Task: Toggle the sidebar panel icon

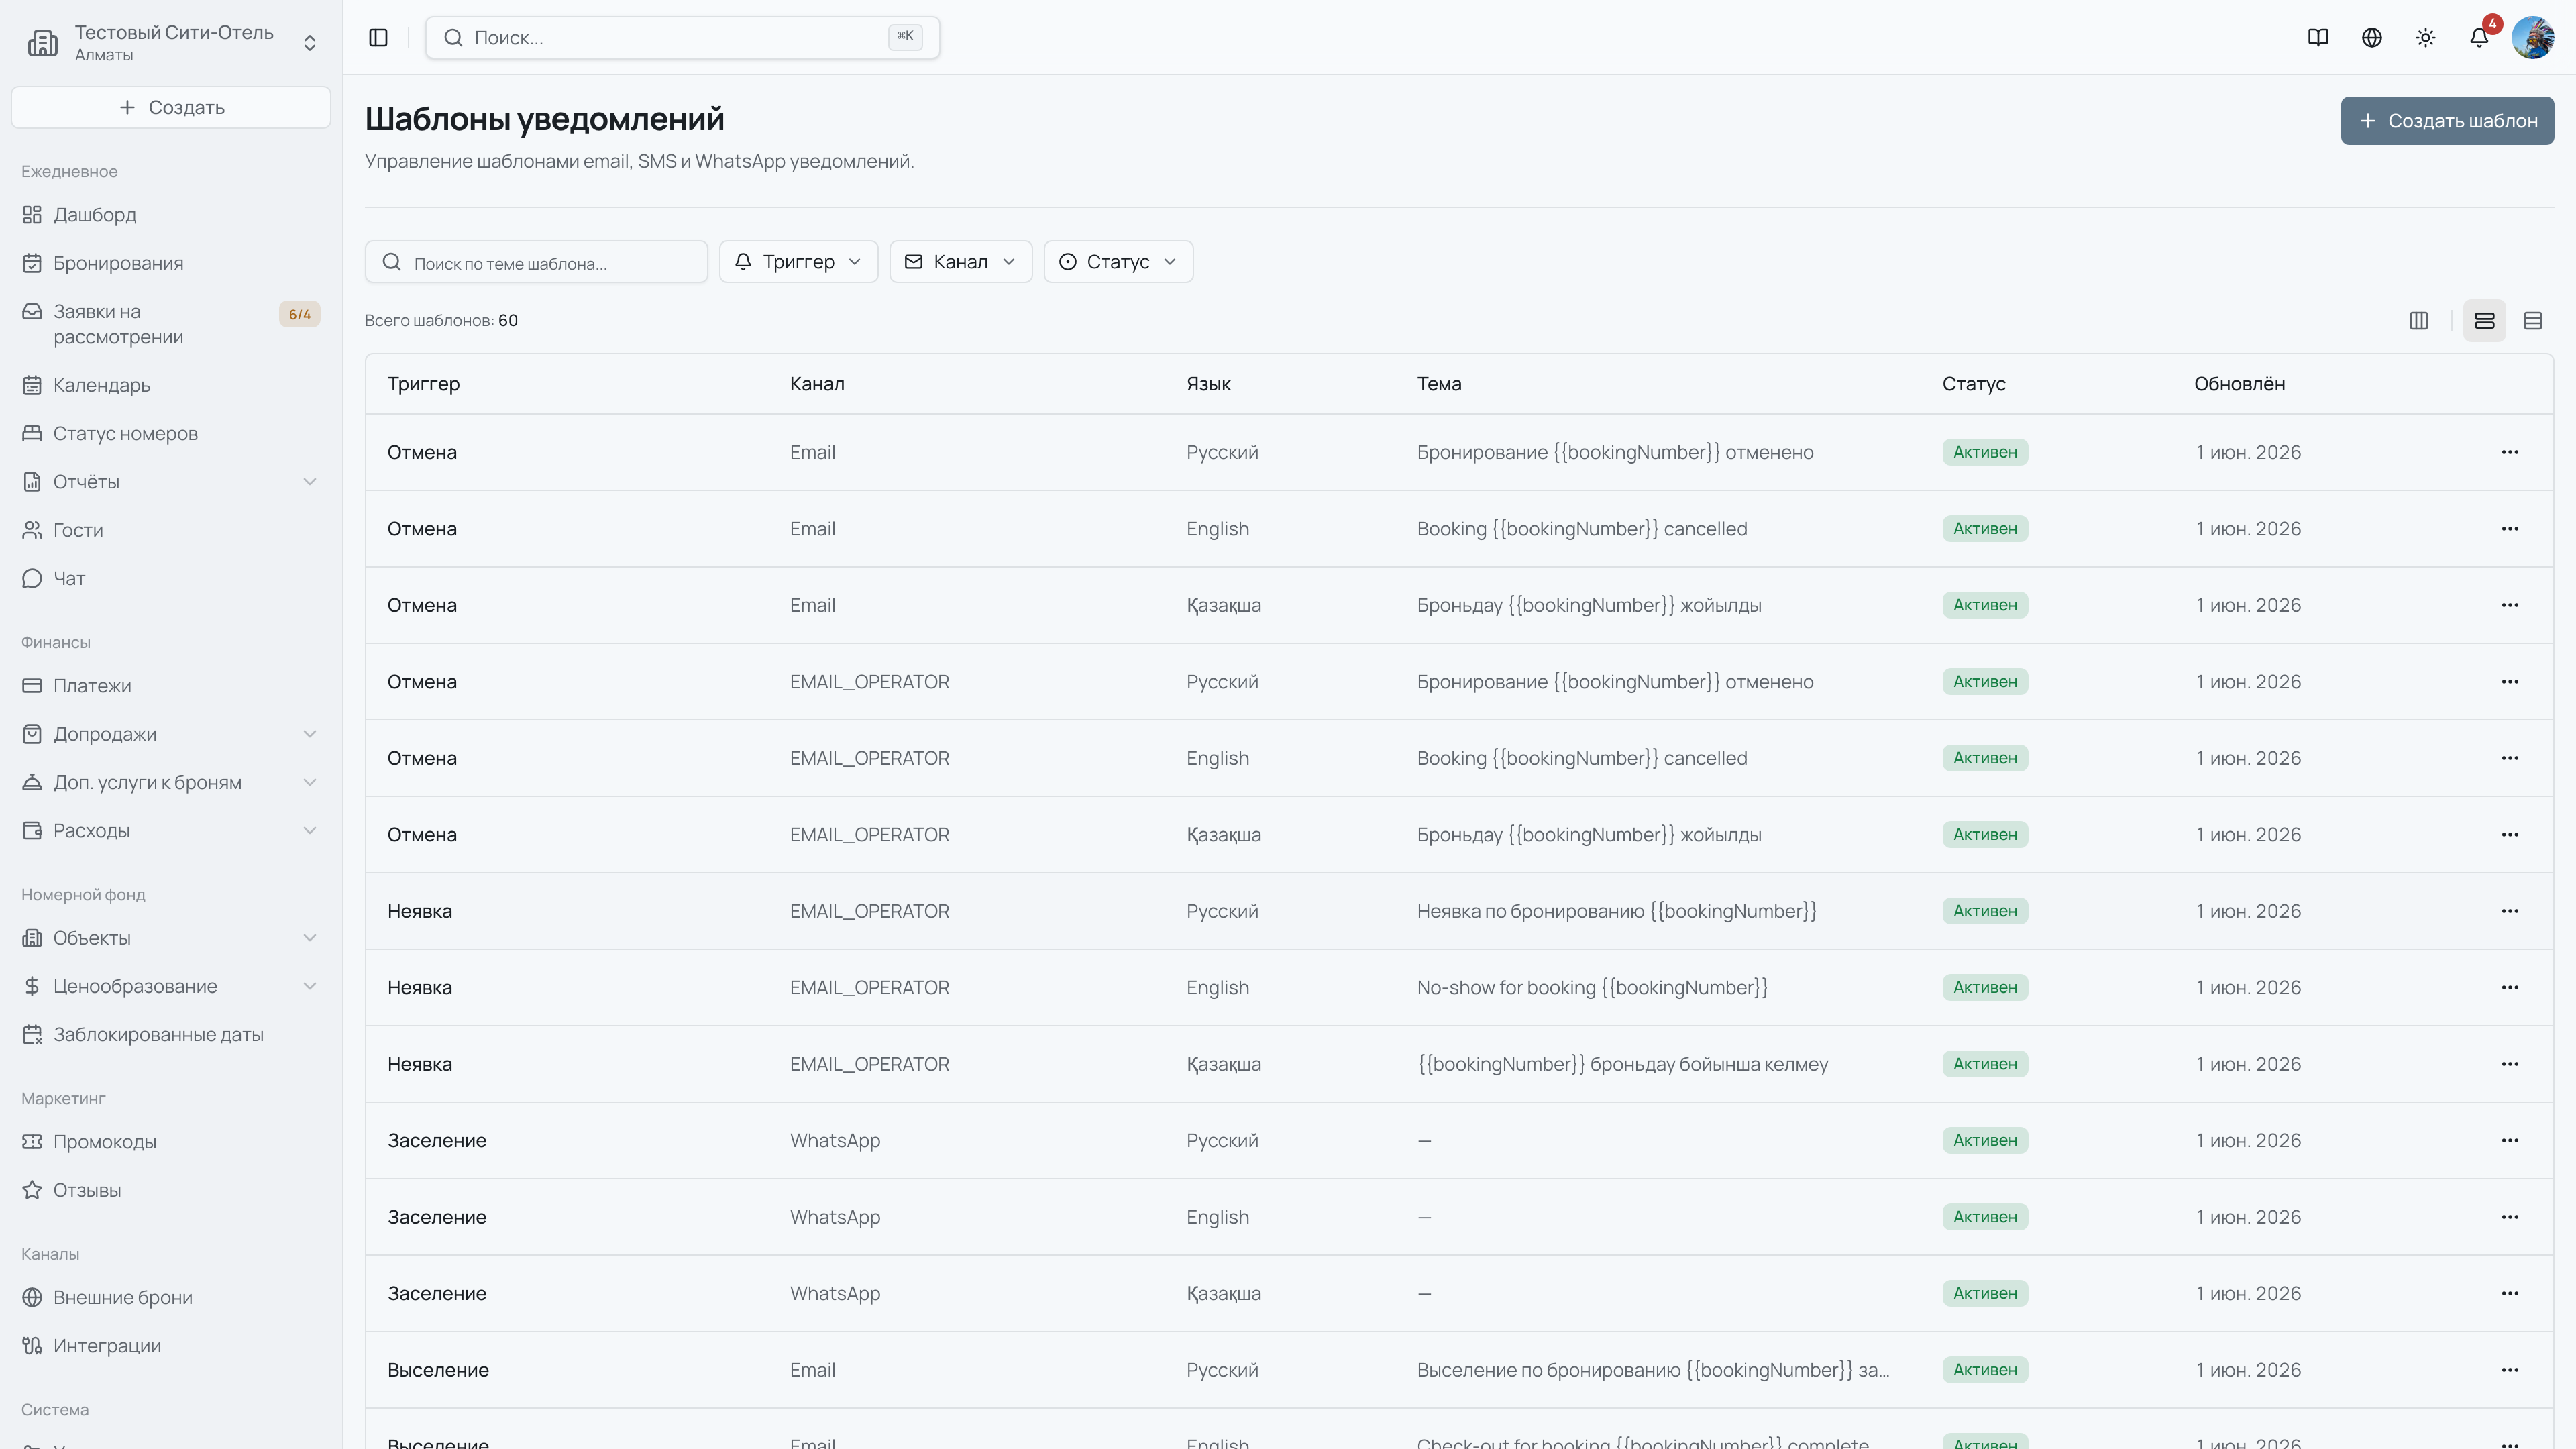Action: (x=378, y=37)
